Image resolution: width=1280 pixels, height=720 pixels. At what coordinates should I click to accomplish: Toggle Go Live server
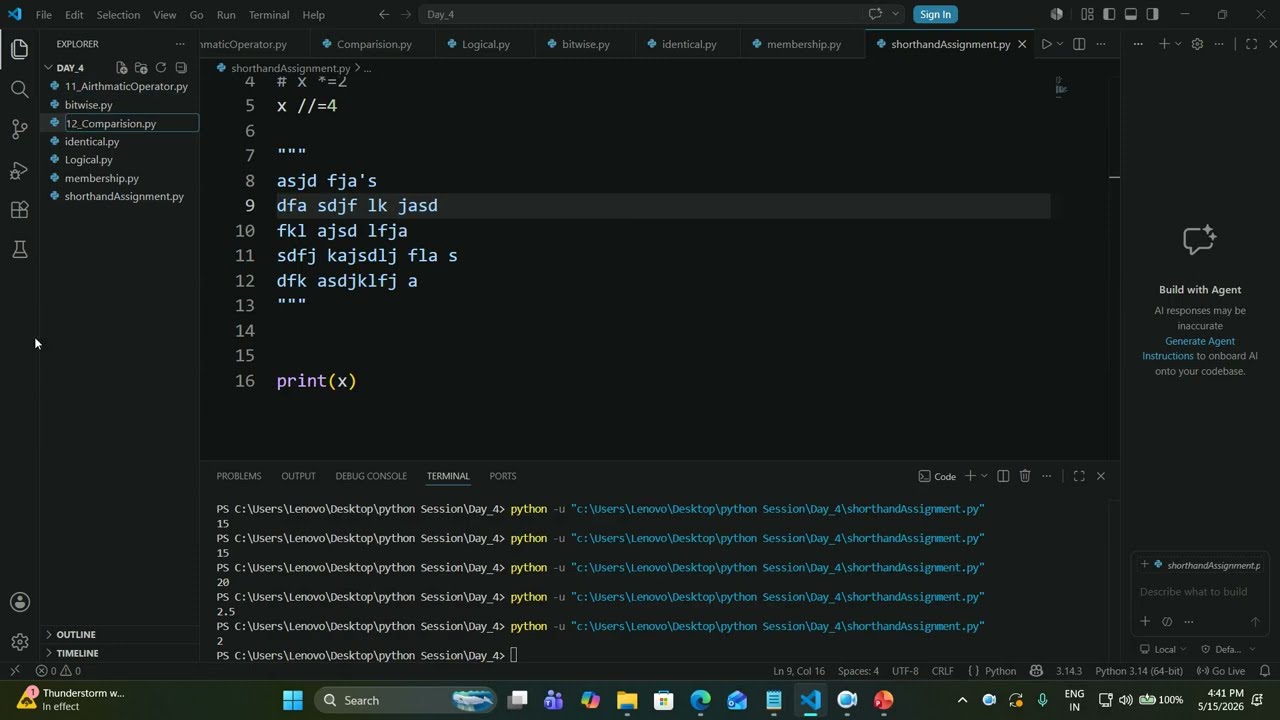coord(1220,671)
